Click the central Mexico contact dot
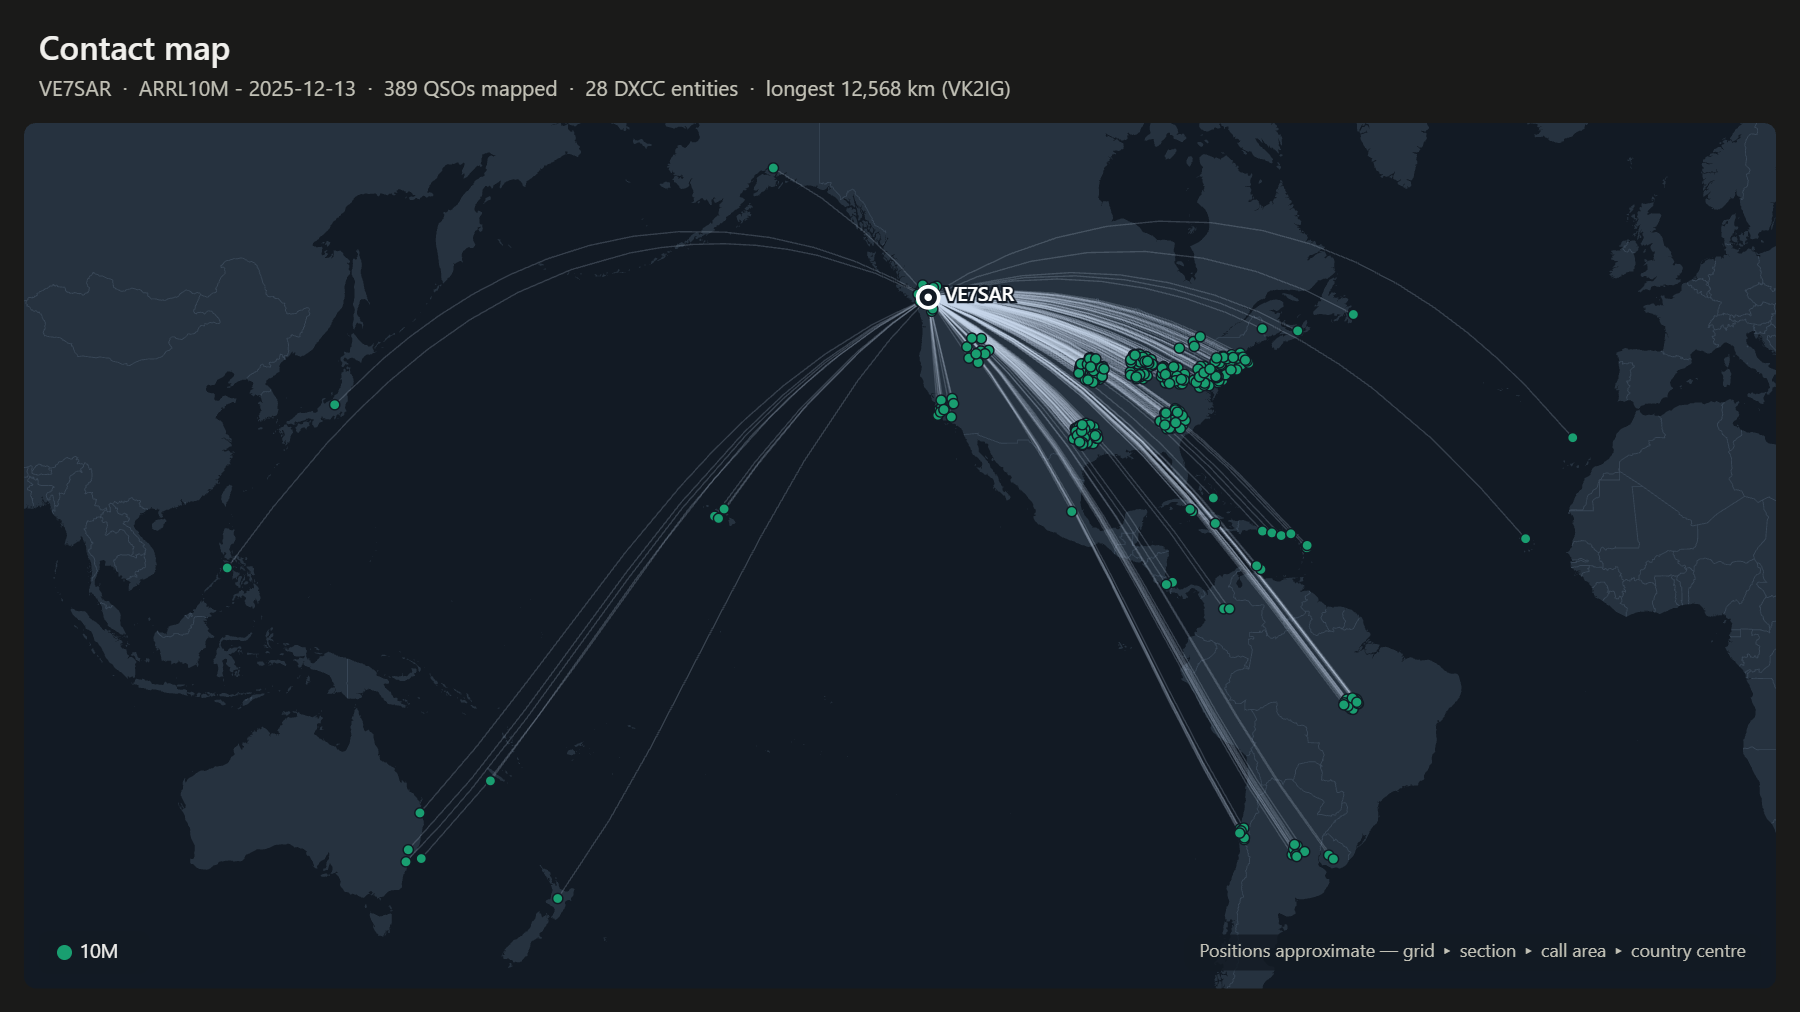This screenshot has width=1800, height=1012. 1072,512
